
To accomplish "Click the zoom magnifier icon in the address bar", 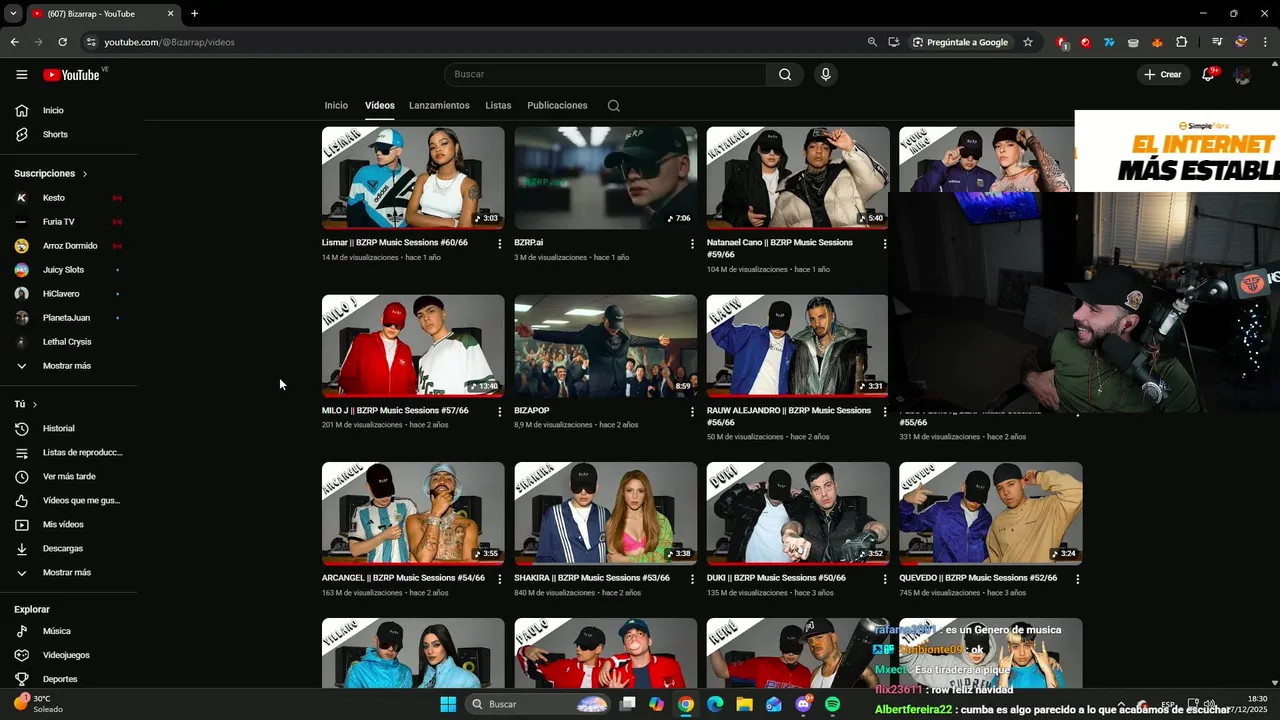I will [x=872, y=42].
